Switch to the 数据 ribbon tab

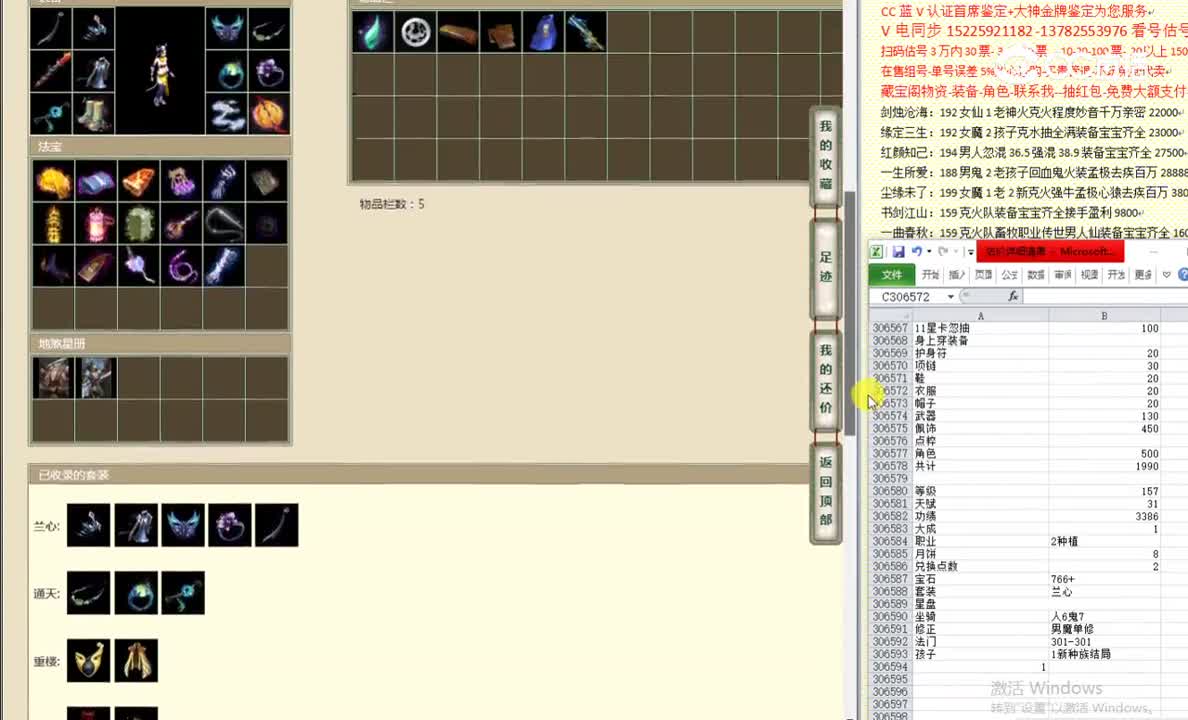tap(1037, 275)
